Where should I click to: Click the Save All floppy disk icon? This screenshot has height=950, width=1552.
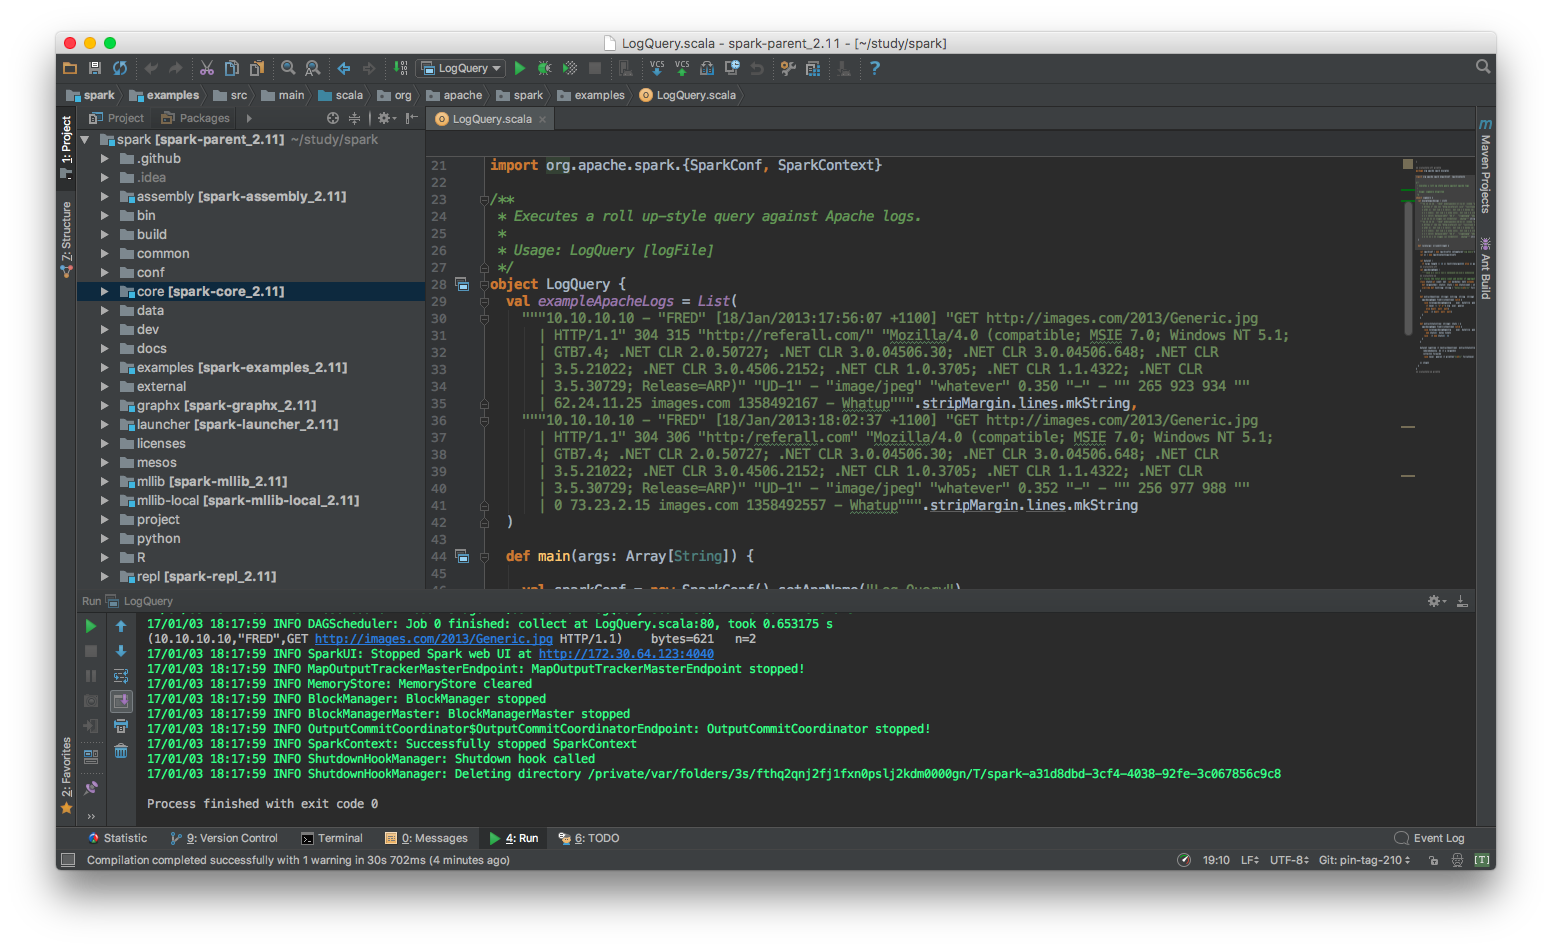(95, 68)
